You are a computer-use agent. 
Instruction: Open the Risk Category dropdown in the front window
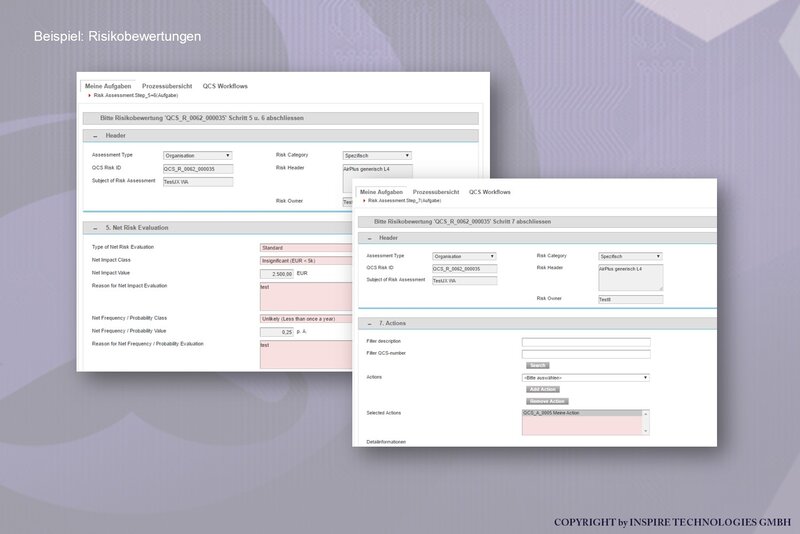click(x=631, y=256)
